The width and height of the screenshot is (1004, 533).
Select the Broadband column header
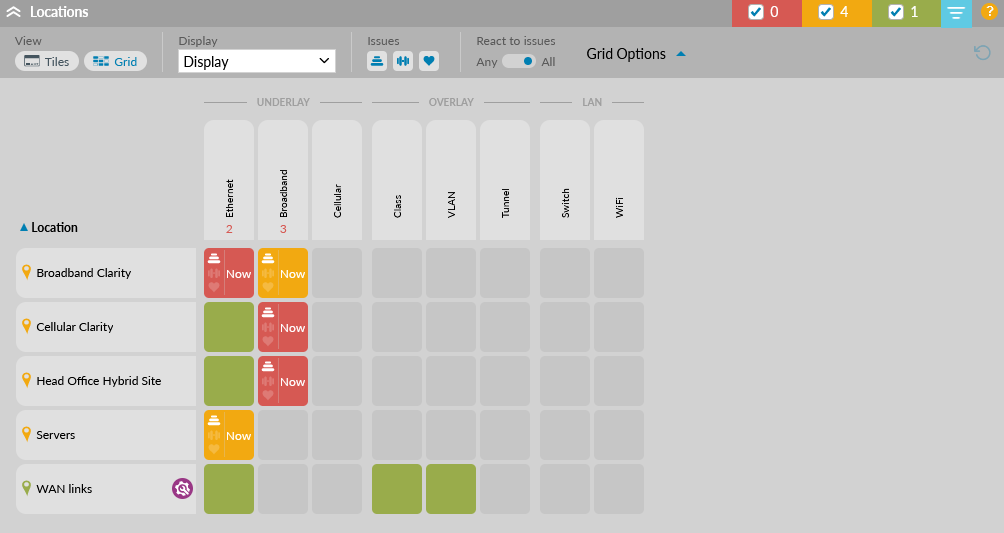click(283, 179)
